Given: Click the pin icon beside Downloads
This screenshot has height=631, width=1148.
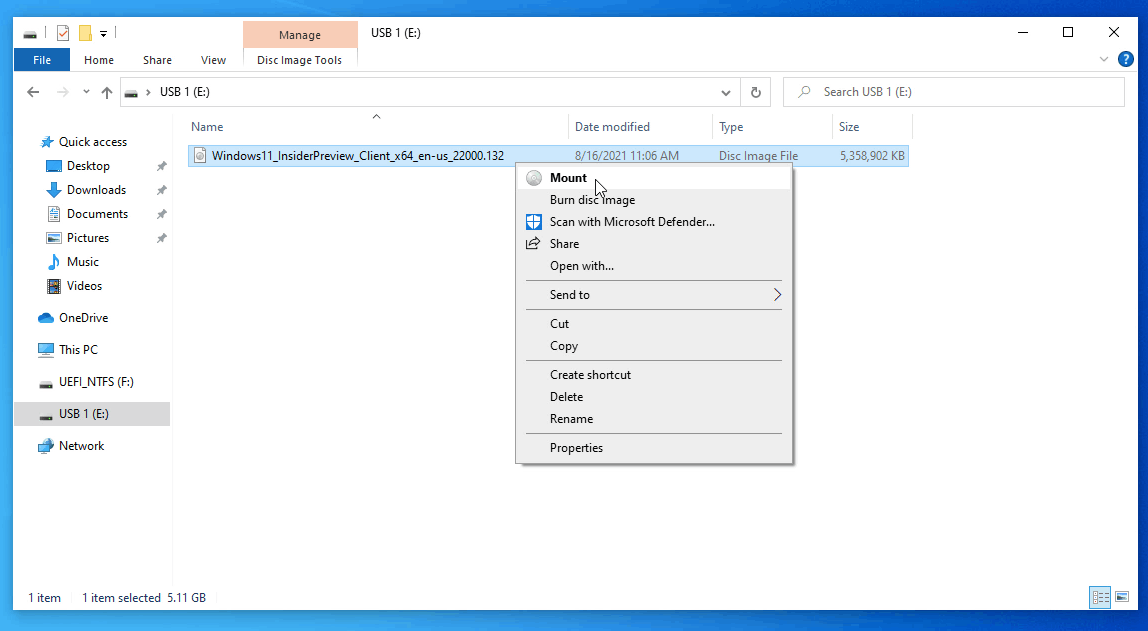Looking at the screenshot, I should pos(162,190).
